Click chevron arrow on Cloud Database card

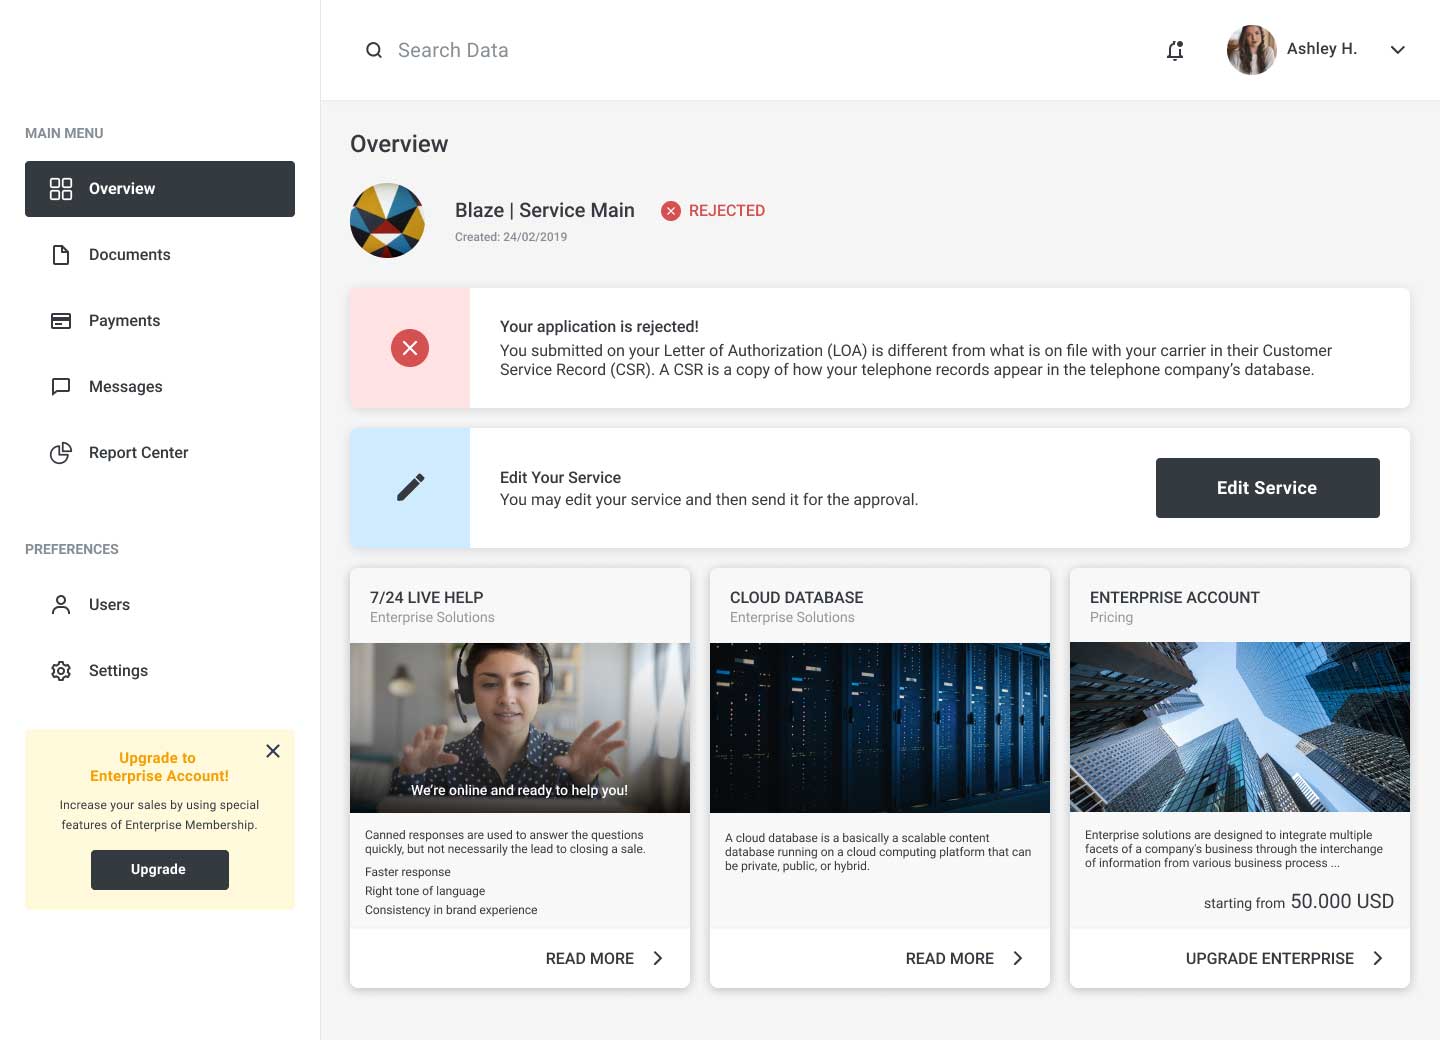point(1018,958)
